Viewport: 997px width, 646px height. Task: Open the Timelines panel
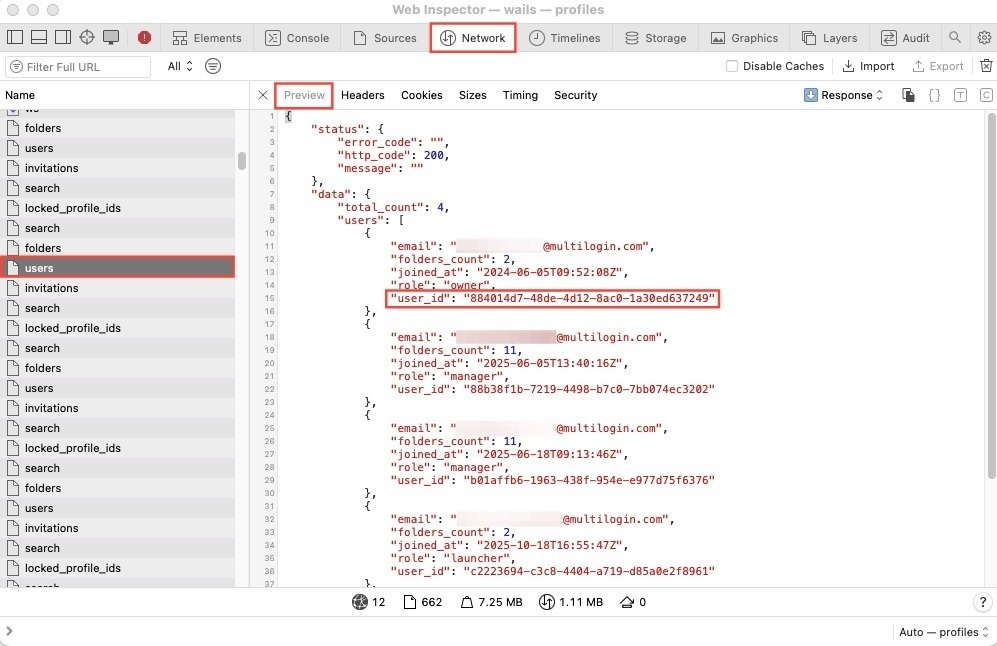[x=565, y=37]
